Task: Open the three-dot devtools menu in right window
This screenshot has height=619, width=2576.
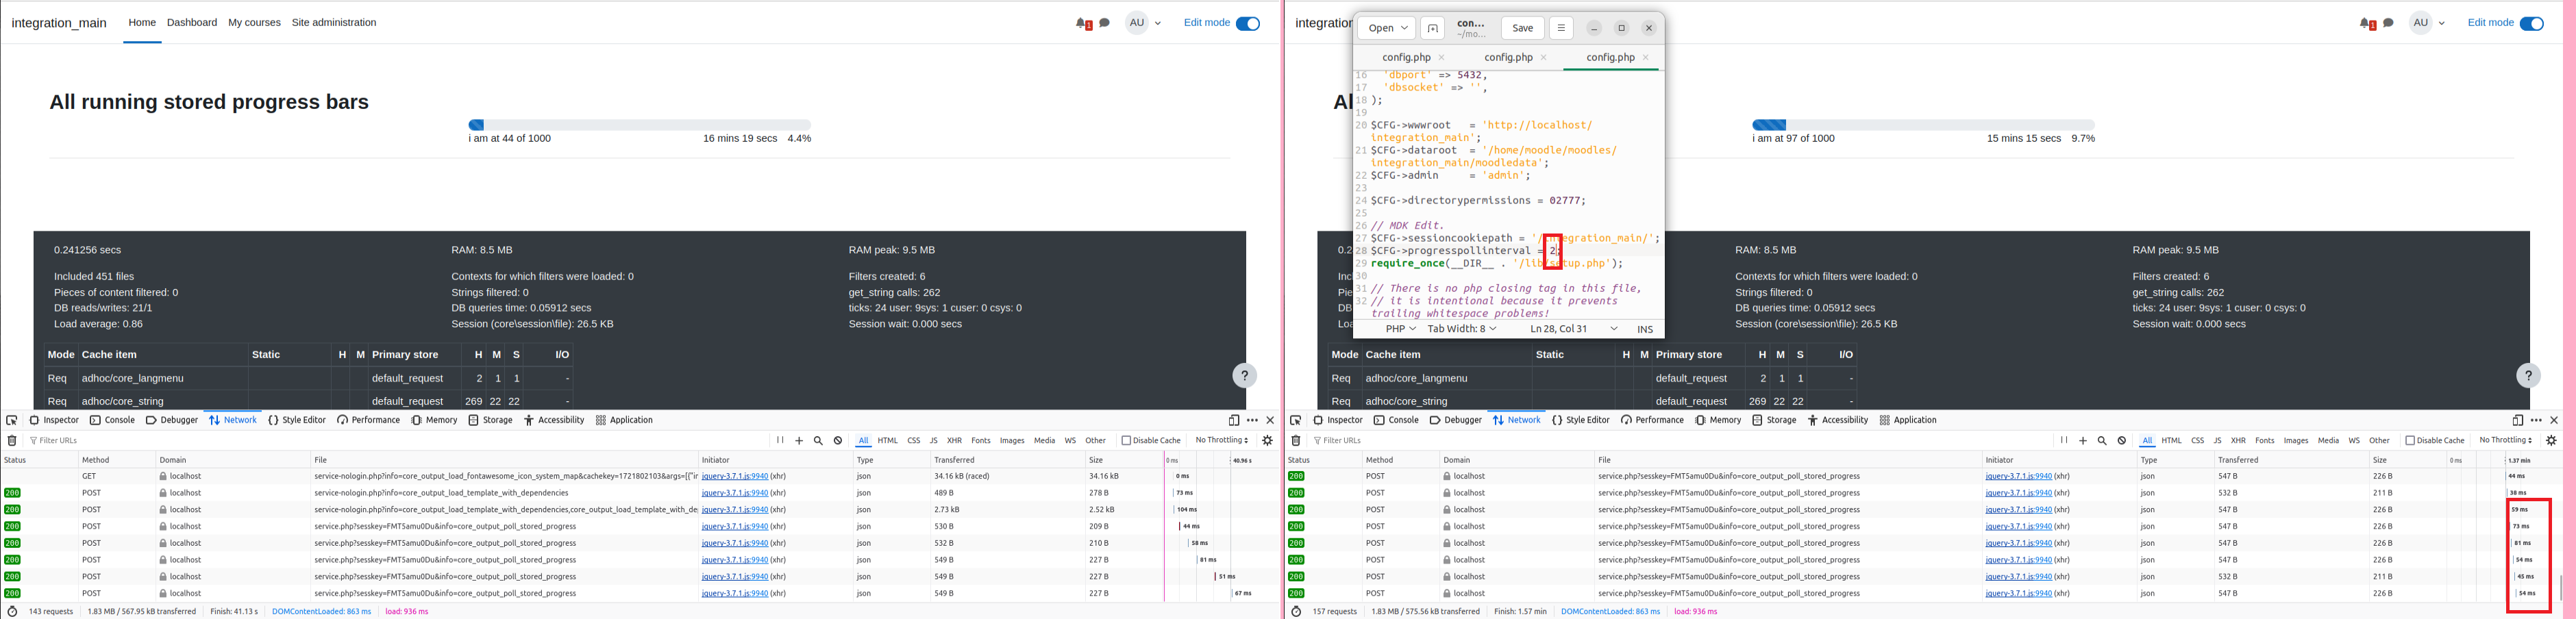Action: [2536, 421]
